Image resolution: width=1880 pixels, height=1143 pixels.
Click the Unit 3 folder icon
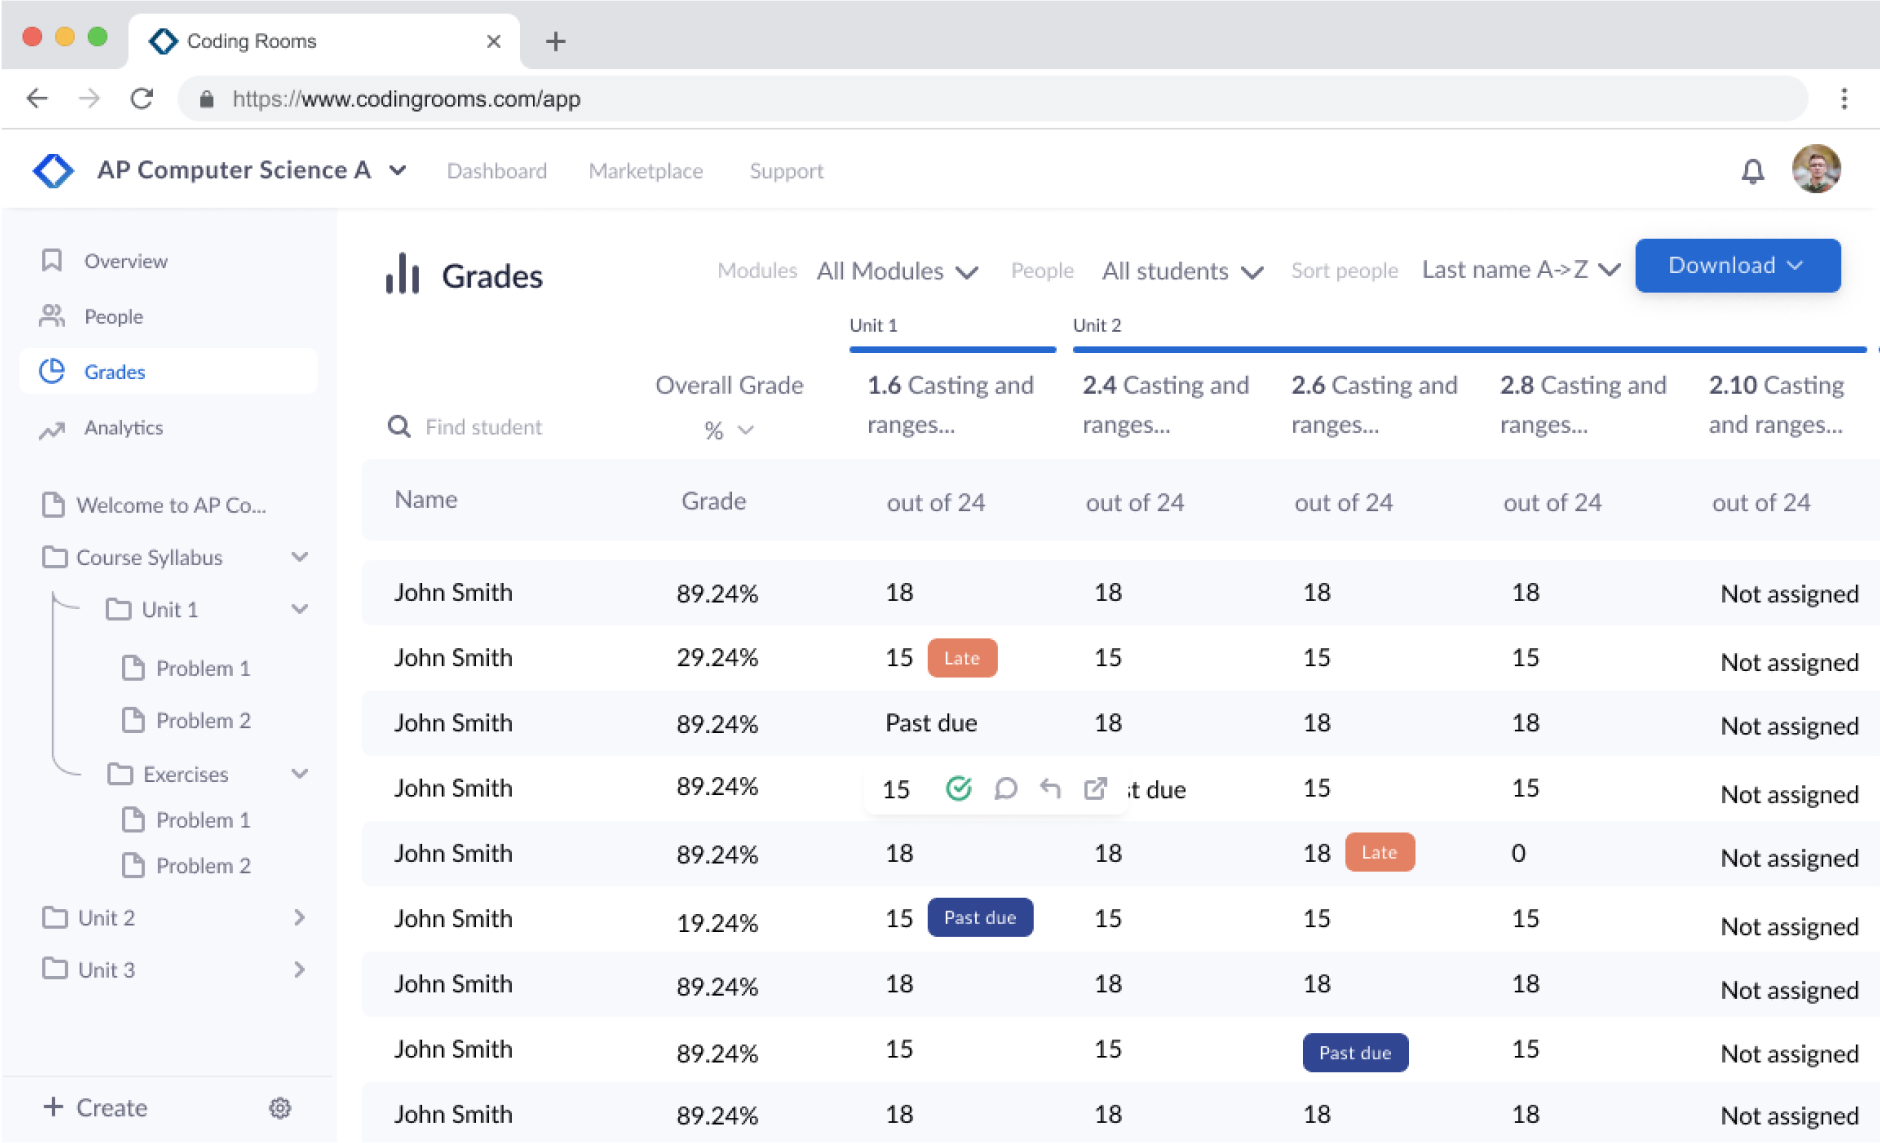(55, 969)
